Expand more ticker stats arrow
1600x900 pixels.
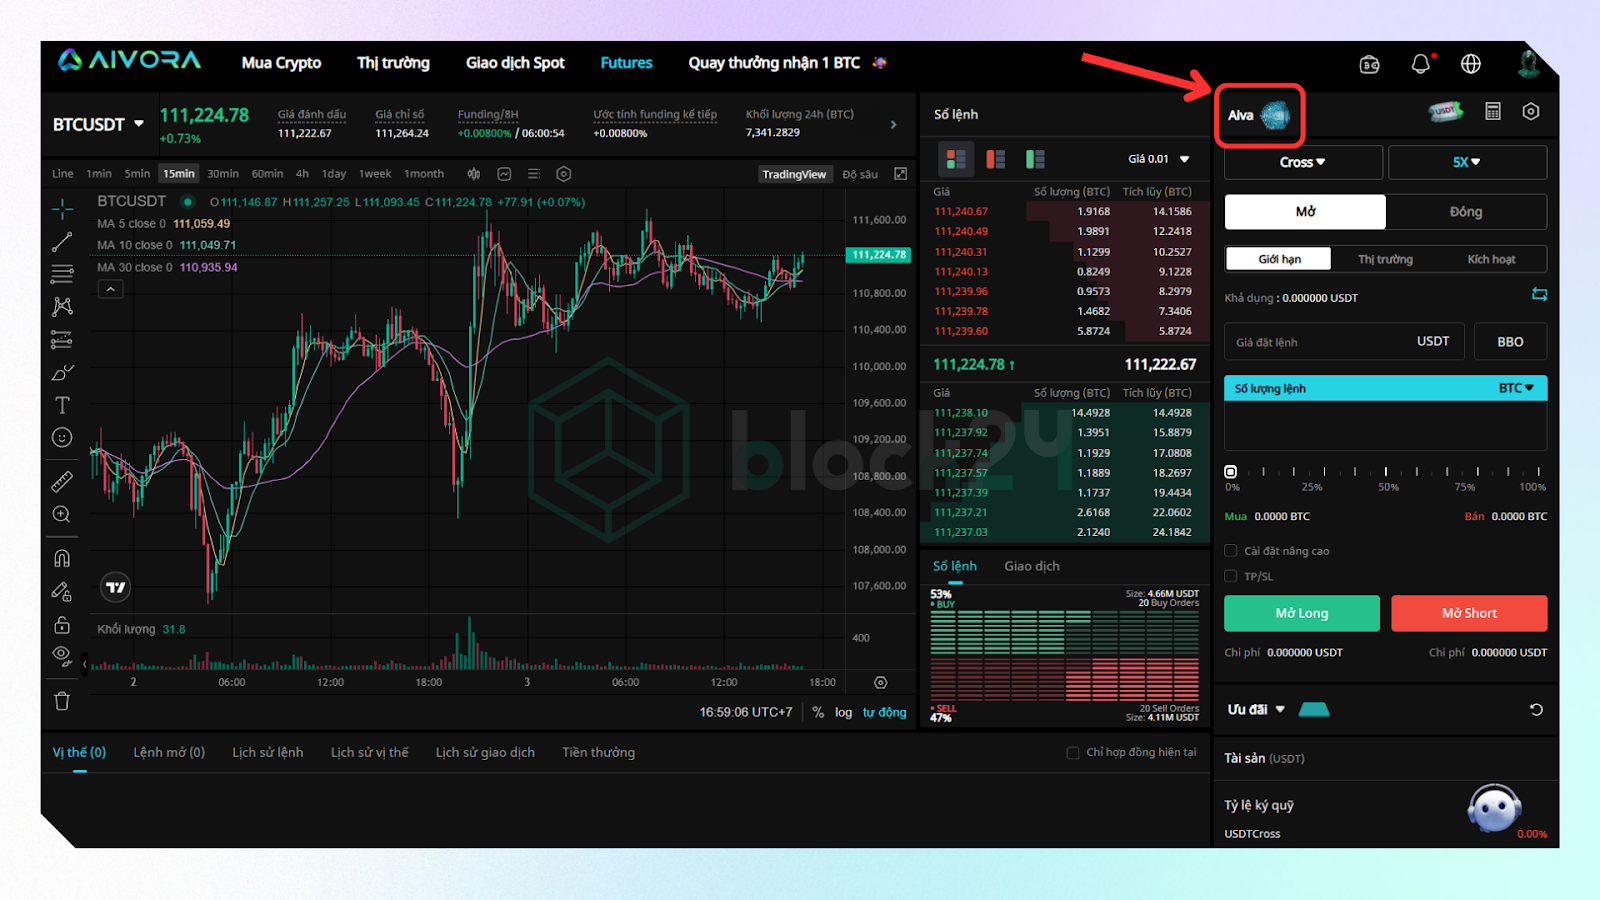[893, 125]
